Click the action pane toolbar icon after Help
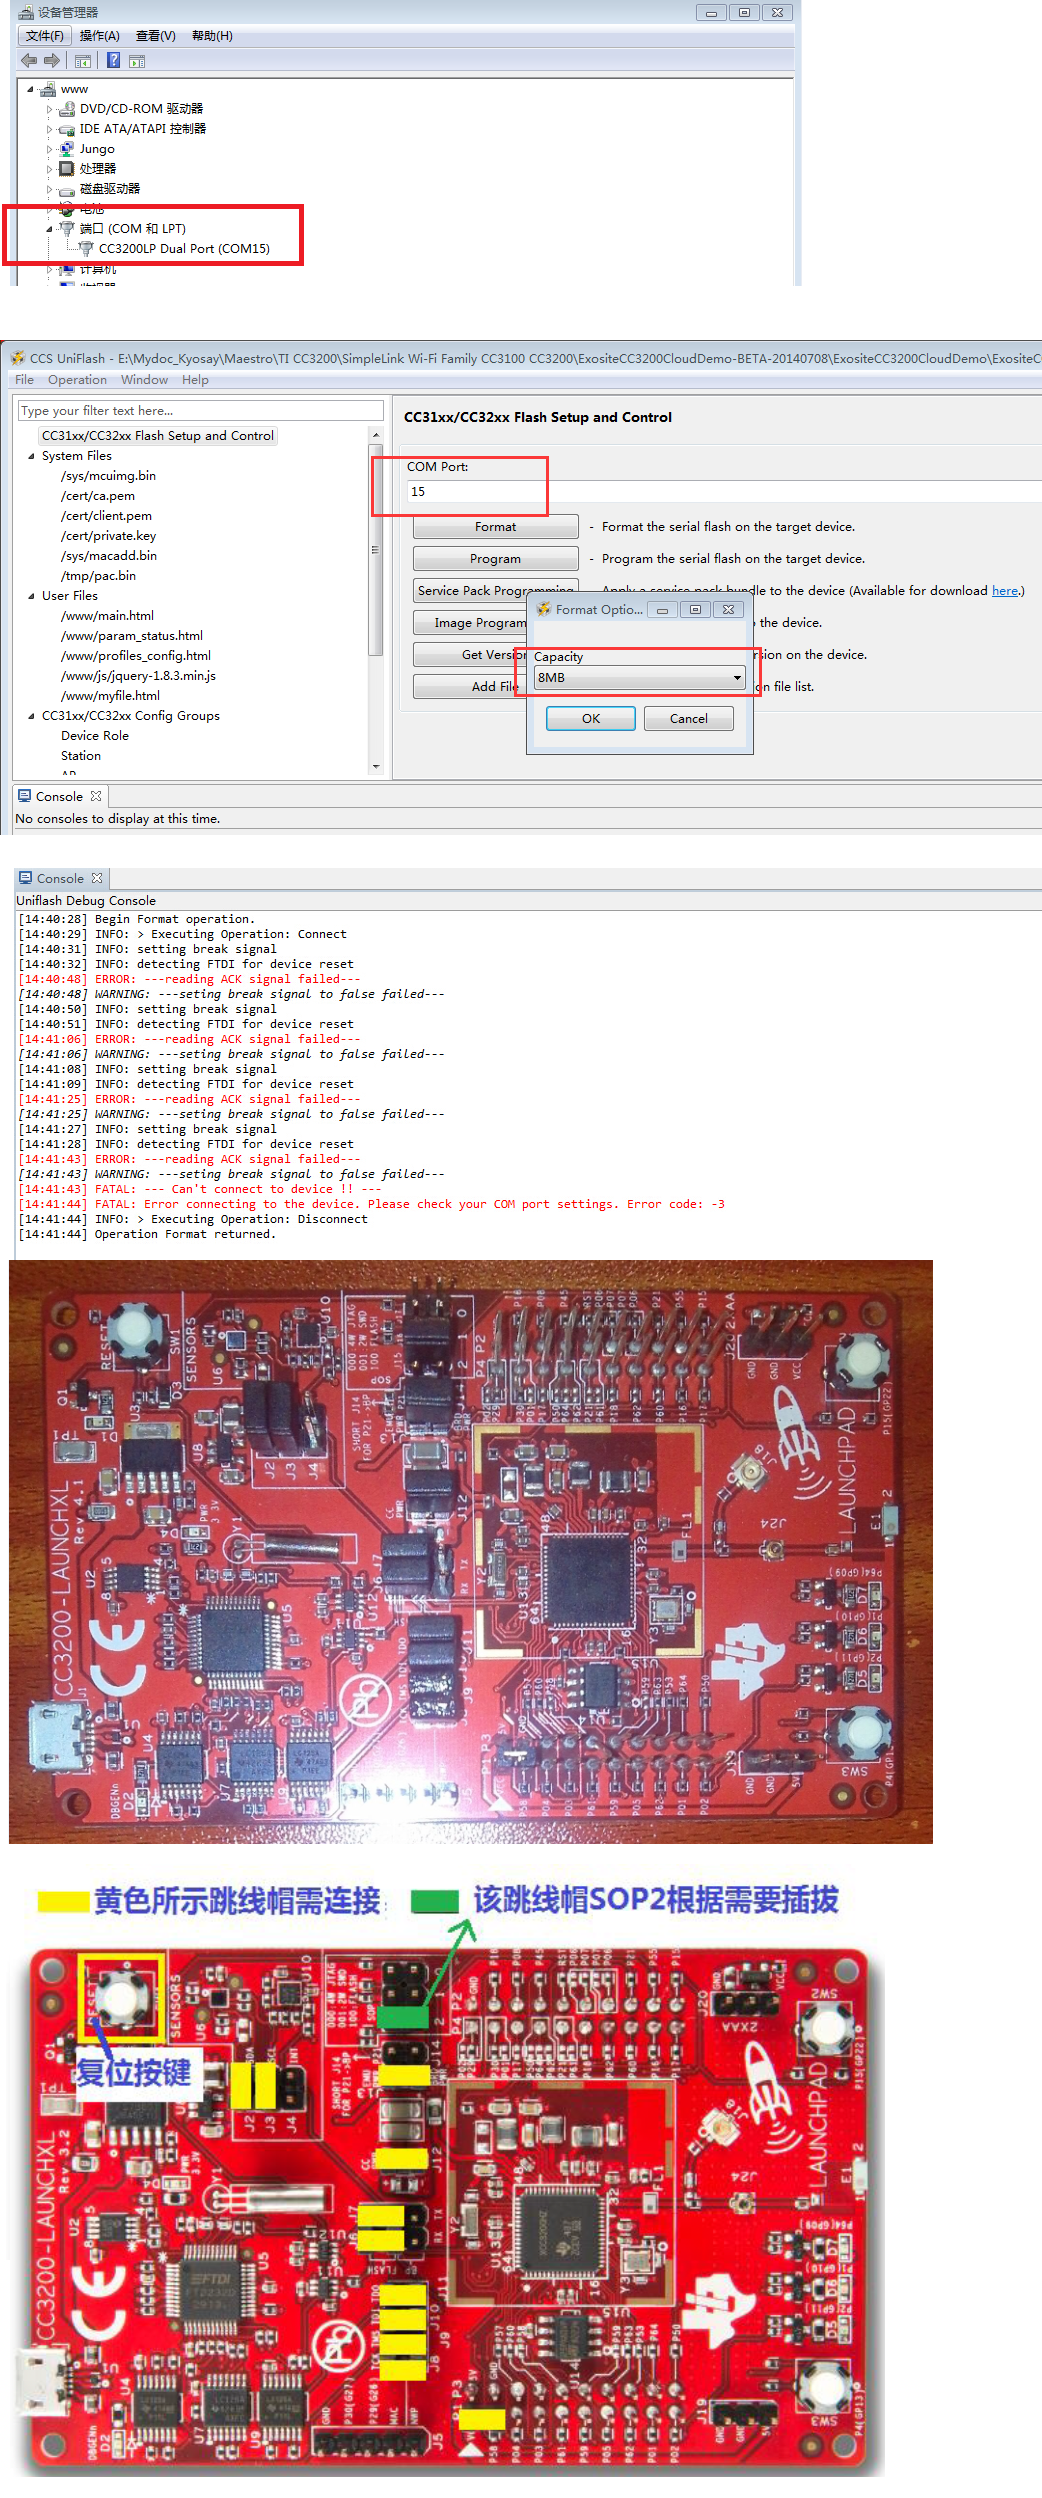 pyautogui.click(x=137, y=61)
